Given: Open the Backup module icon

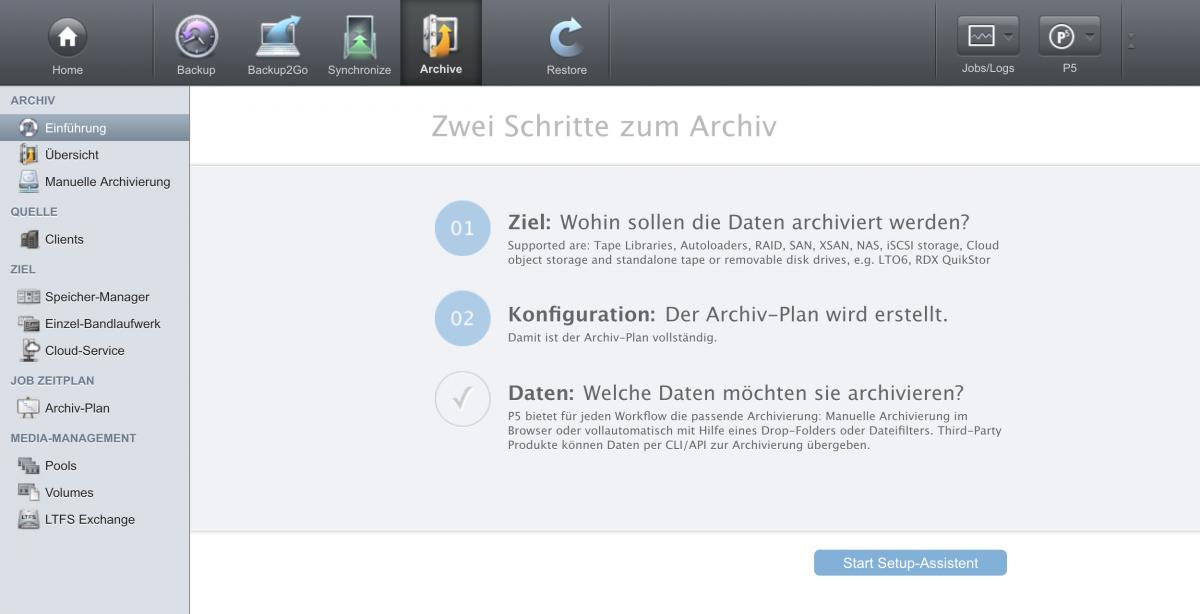Looking at the screenshot, I should pyautogui.click(x=196, y=38).
